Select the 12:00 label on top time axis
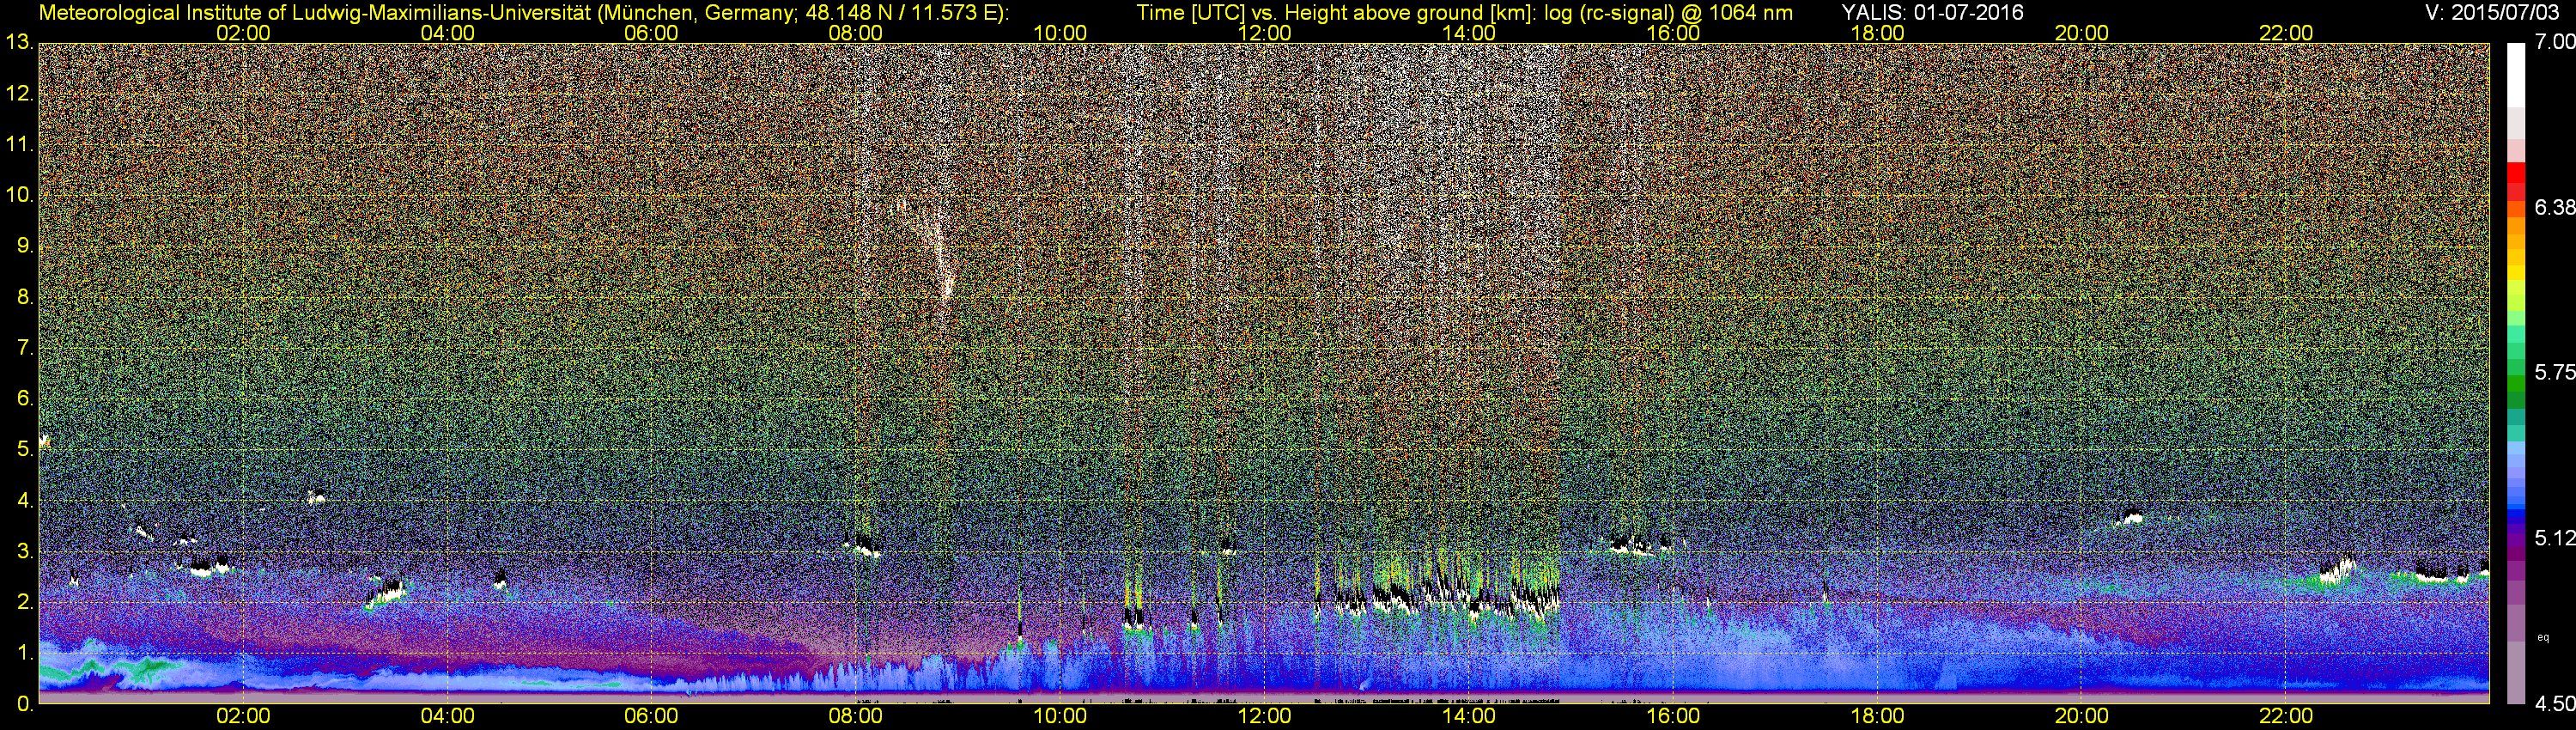The image size is (2576, 730). pos(1264,33)
